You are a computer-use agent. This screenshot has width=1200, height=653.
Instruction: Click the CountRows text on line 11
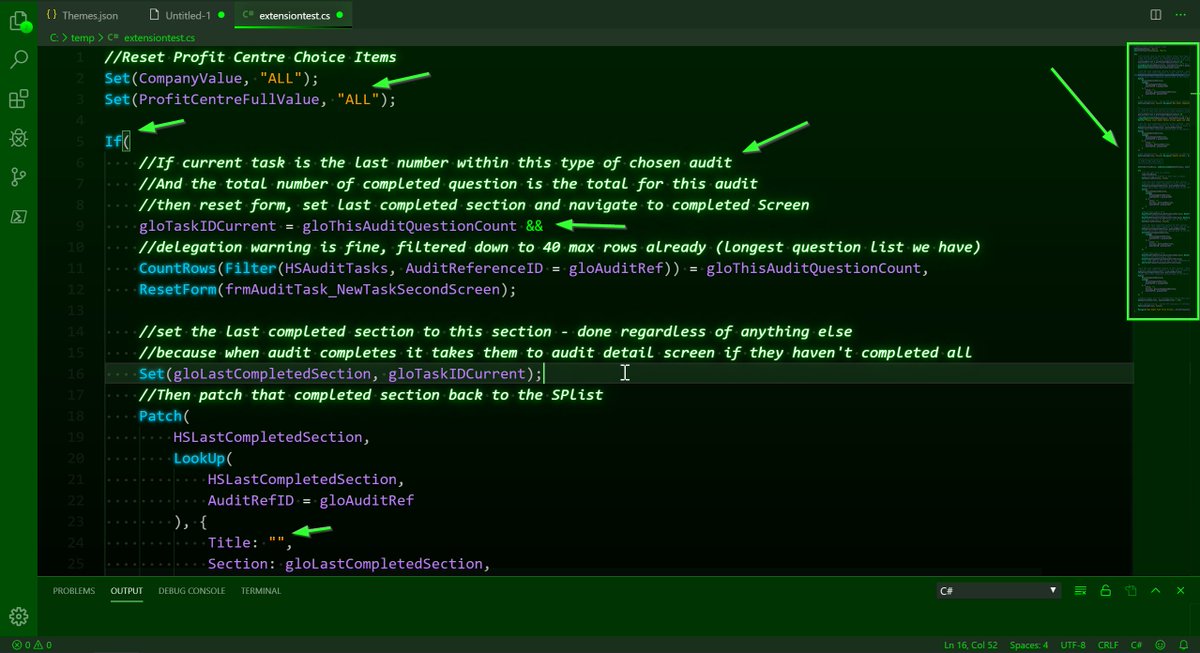click(x=177, y=268)
